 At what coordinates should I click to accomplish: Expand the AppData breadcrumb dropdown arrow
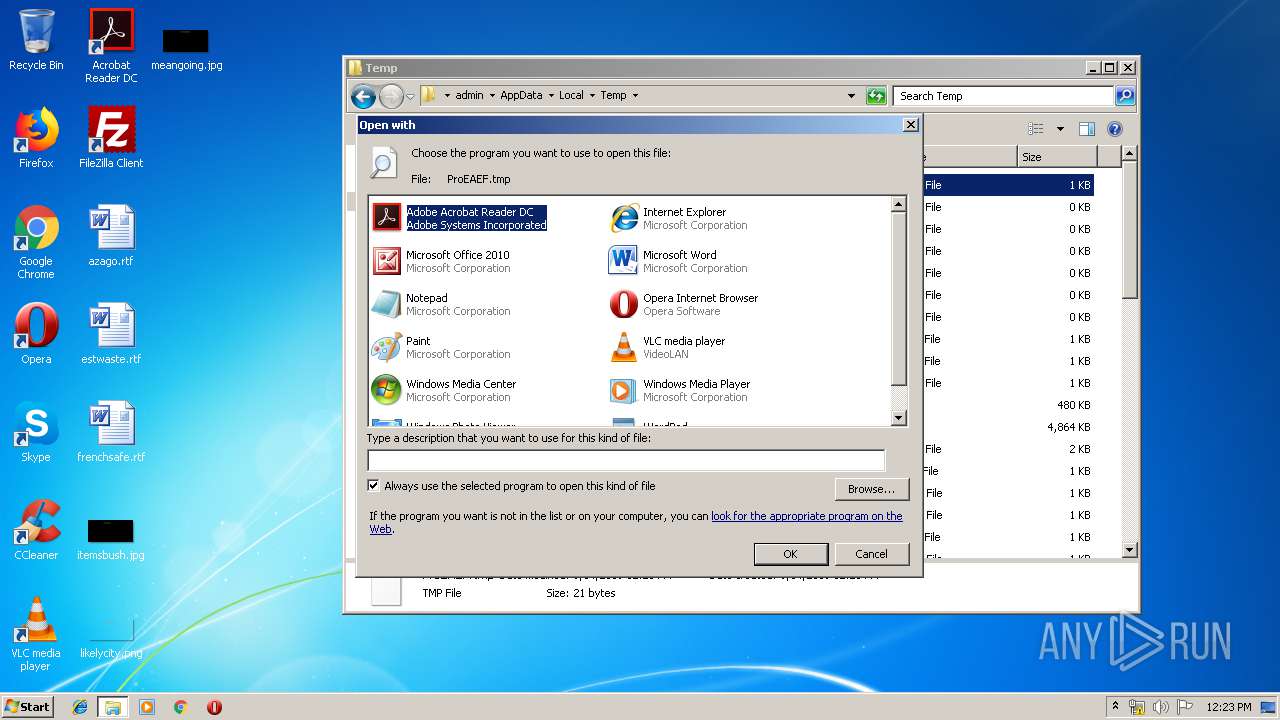coord(551,96)
